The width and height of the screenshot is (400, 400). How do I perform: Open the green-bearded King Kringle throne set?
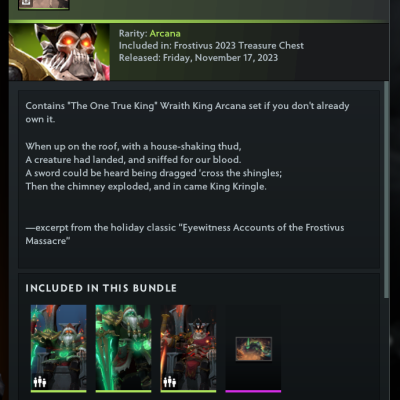point(59,347)
